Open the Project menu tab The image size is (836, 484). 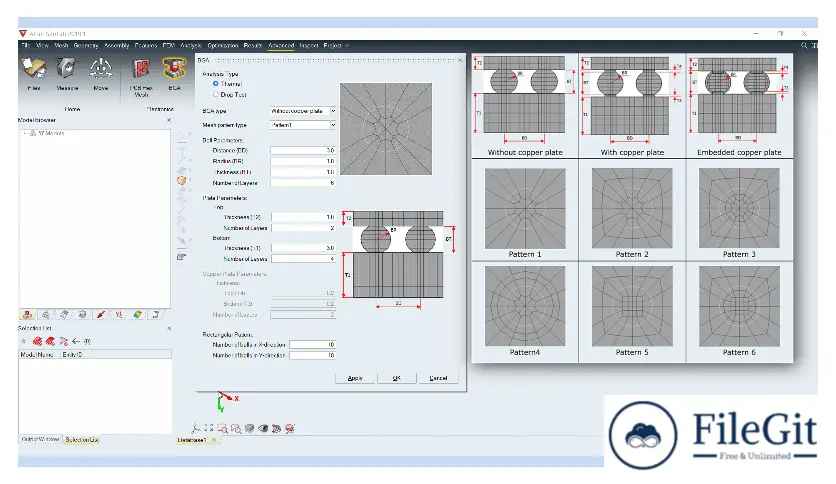pyautogui.click(x=332, y=46)
